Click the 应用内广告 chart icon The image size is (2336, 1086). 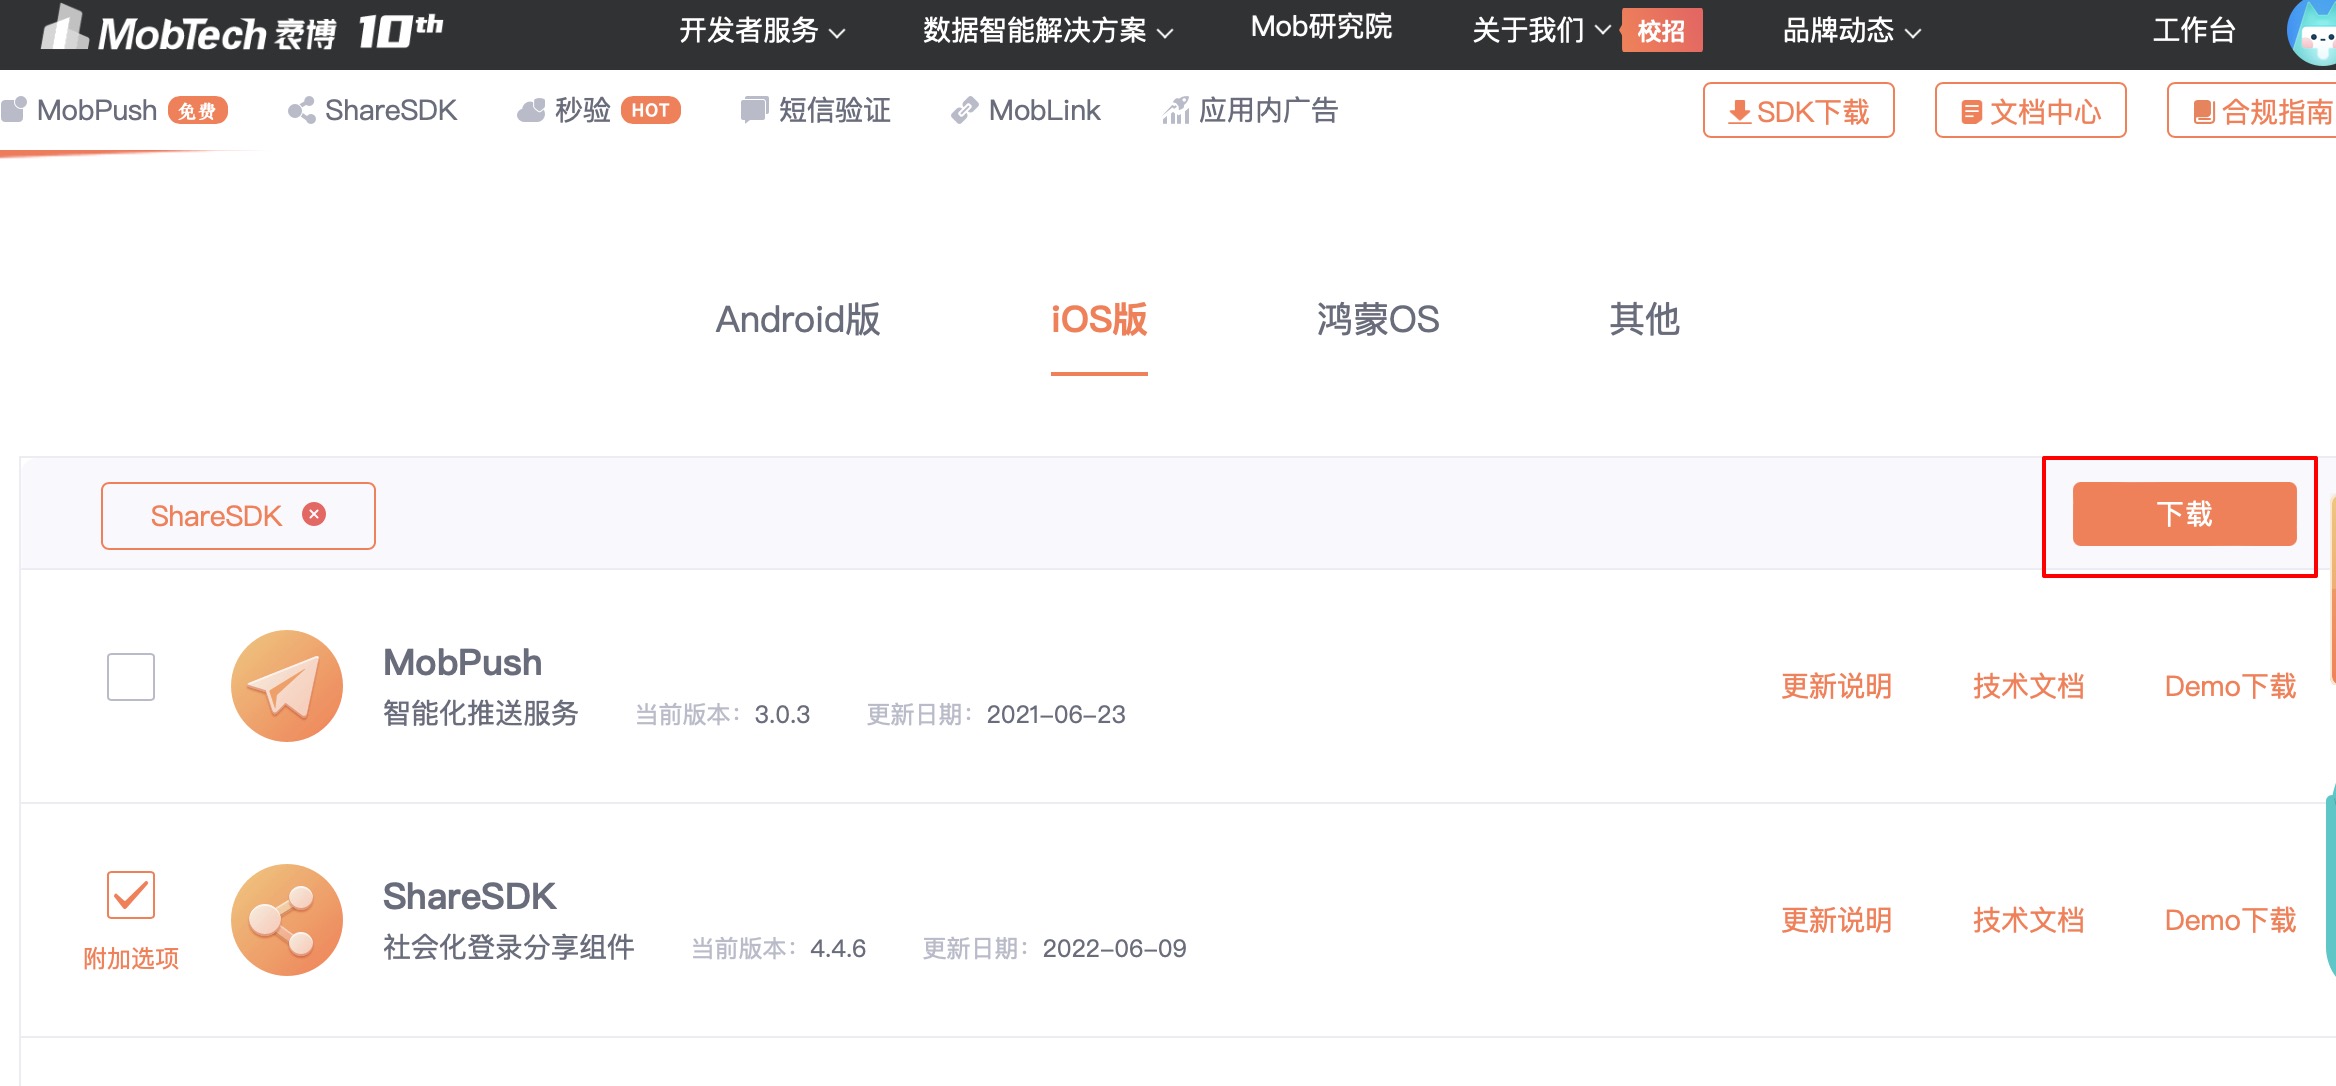click(x=1177, y=110)
